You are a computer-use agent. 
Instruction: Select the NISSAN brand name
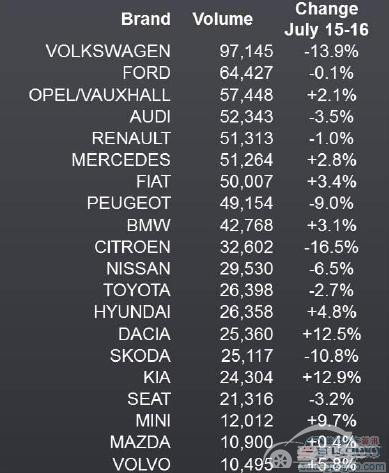tap(138, 269)
